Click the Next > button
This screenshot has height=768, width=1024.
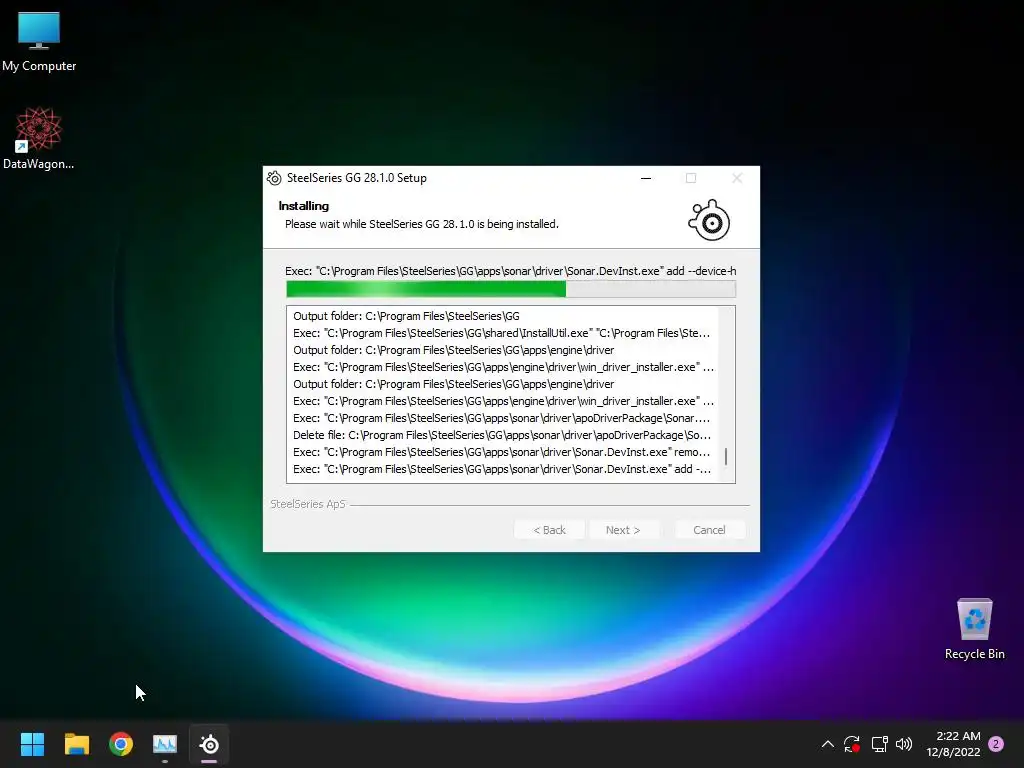pyautogui.click(x=623, y=530)
